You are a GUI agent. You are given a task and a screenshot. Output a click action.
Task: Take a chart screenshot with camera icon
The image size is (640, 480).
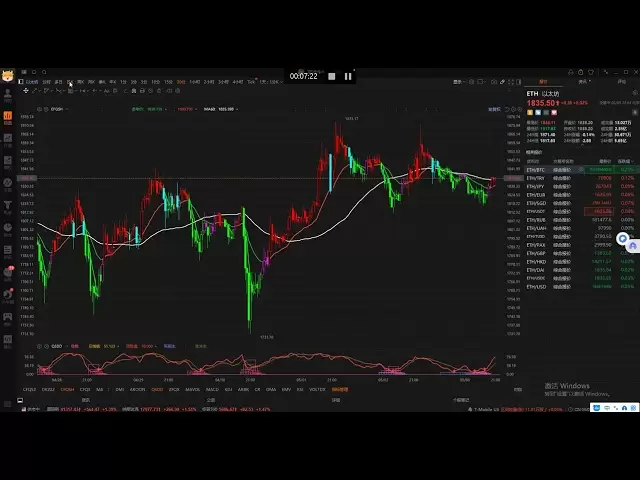coord(494,82)
